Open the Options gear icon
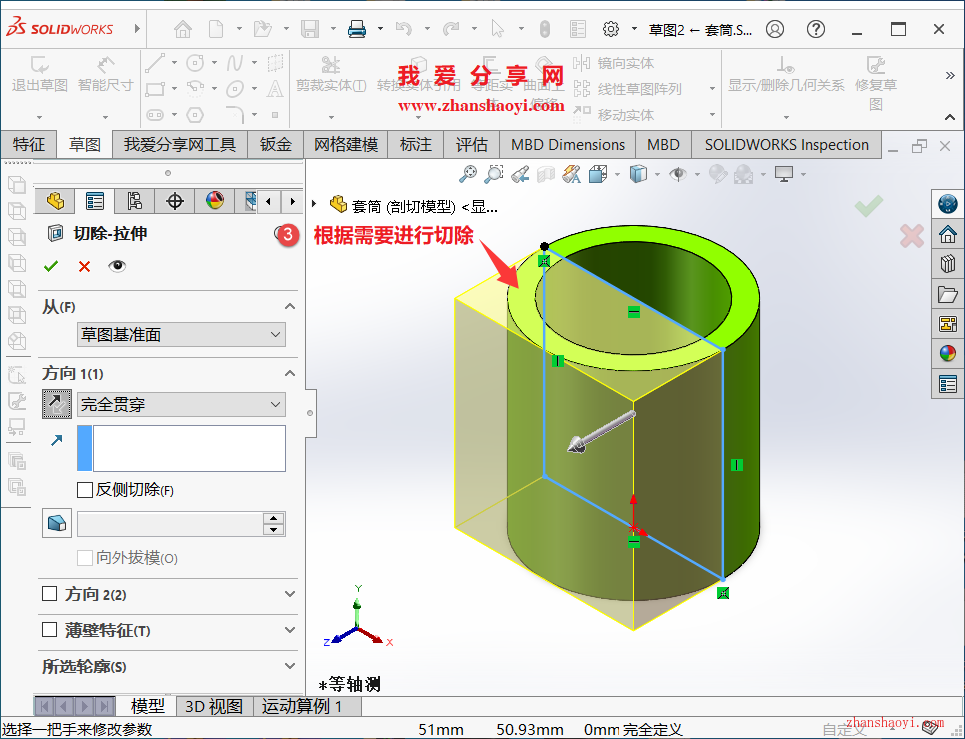 [x=611, y=29]
